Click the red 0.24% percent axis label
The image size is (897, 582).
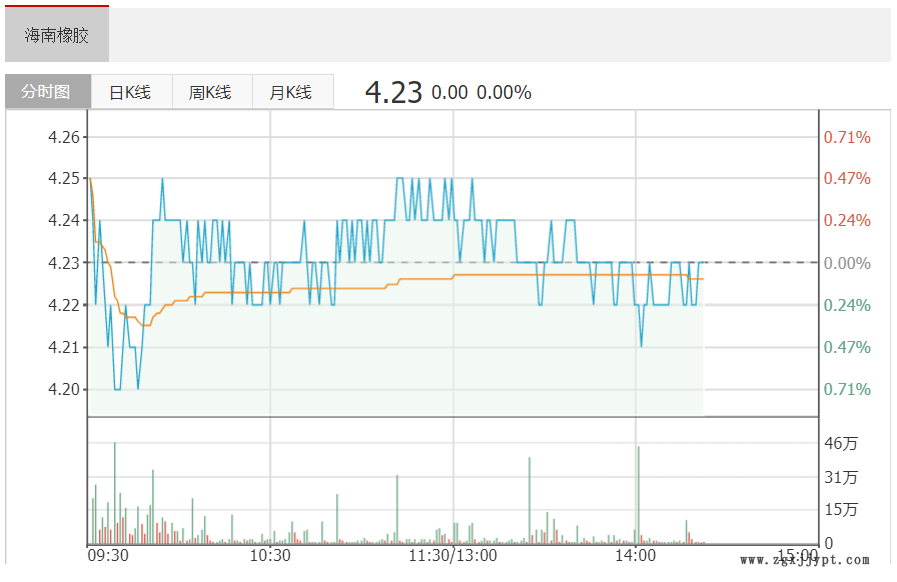coord(847,220)
